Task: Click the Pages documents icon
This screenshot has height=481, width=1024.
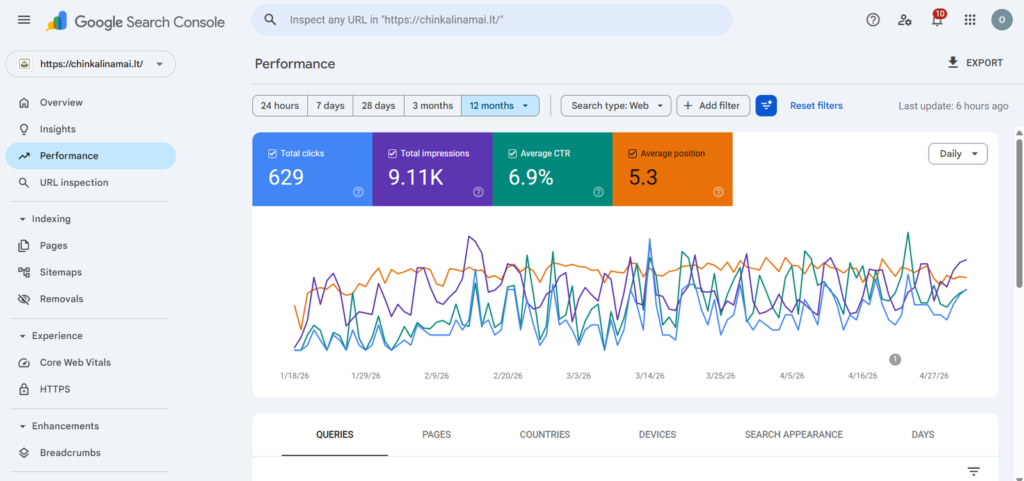Action: click(x=24, y=245)
